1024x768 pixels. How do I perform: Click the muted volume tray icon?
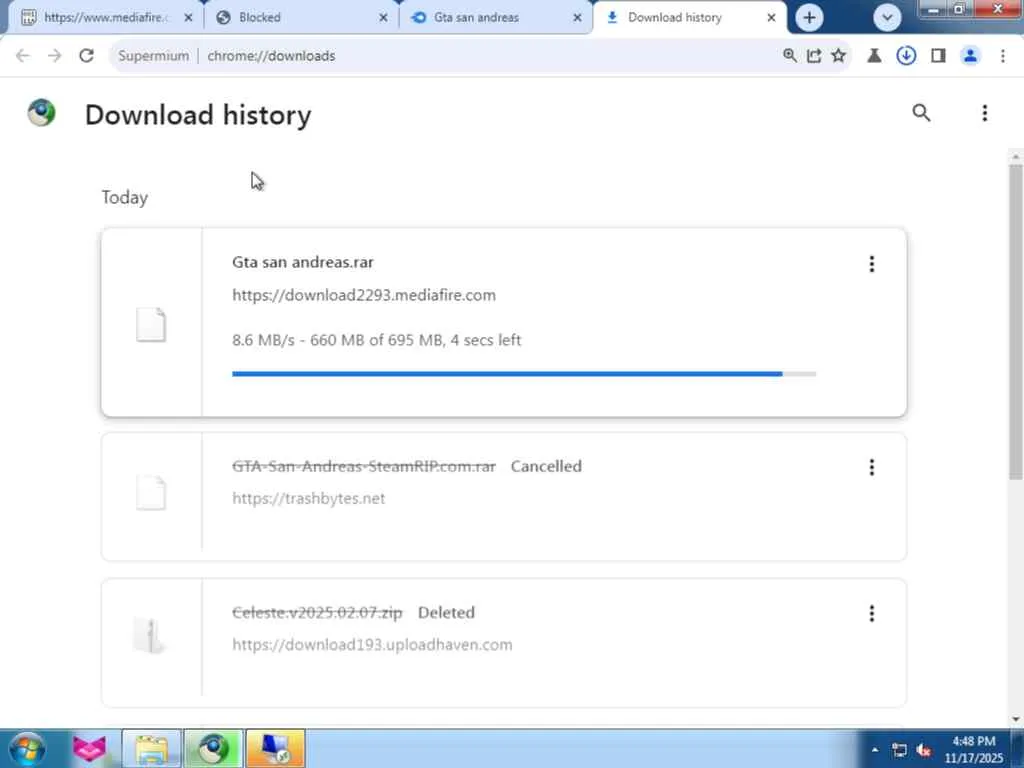[x=923, y=750]
